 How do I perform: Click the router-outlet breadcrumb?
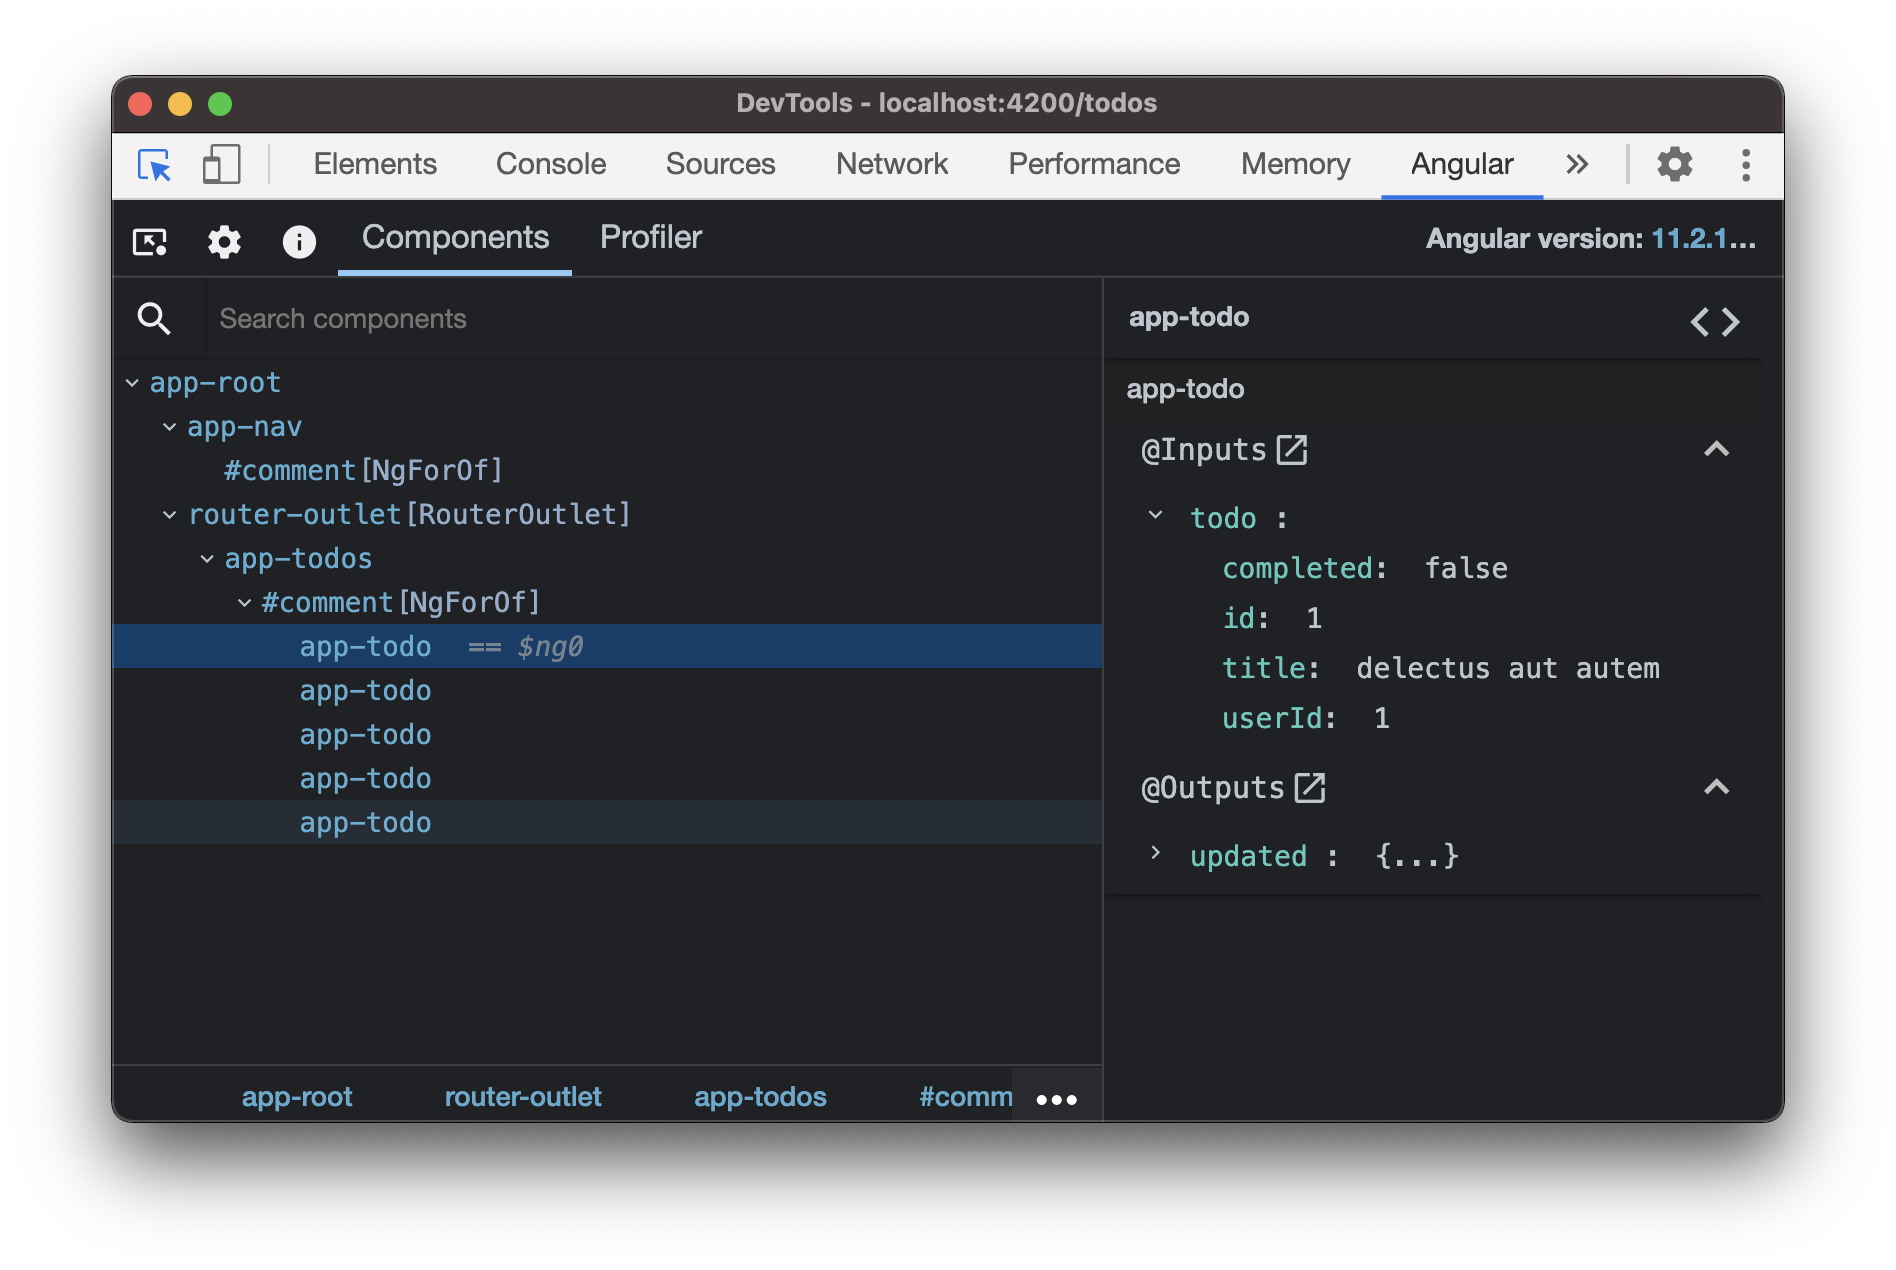[x=522, y=1097]
